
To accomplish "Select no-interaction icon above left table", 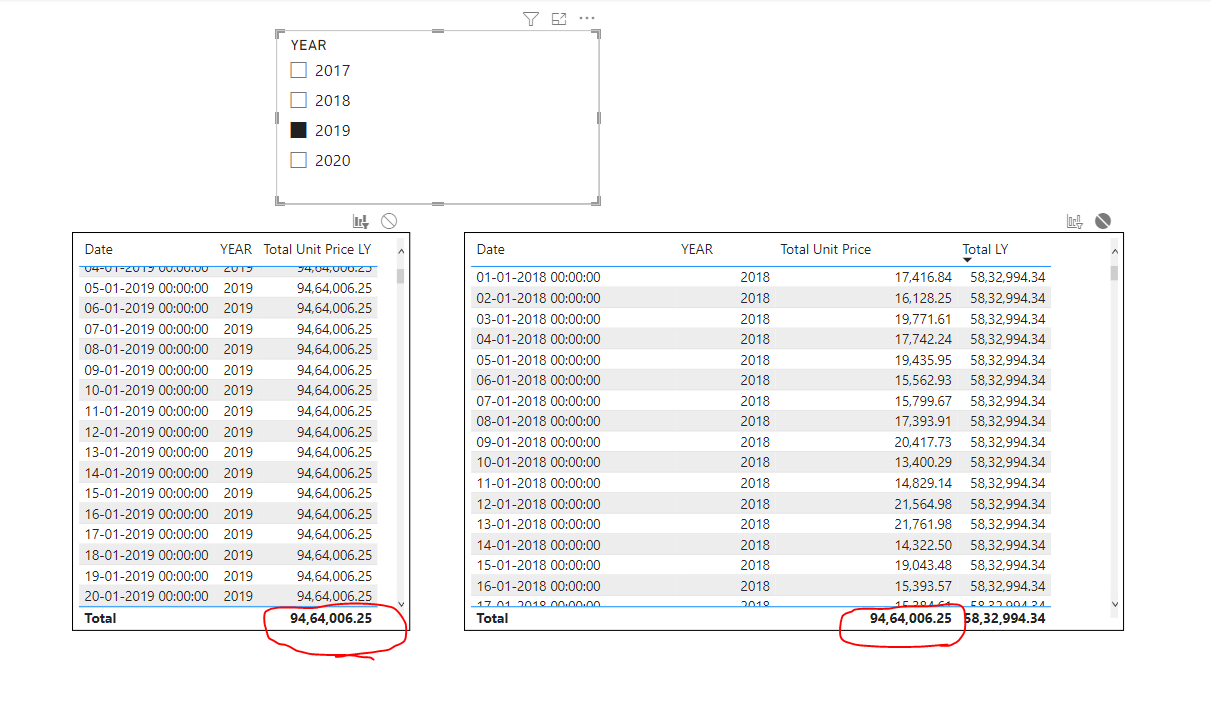I will click(389, 222).
